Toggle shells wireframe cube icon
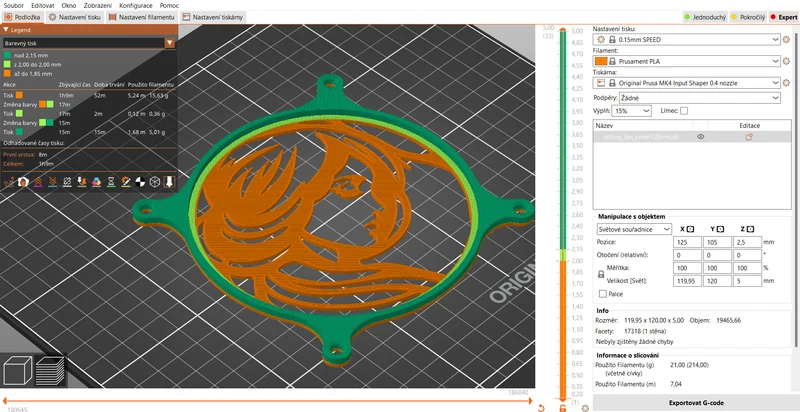 [155, 182]
